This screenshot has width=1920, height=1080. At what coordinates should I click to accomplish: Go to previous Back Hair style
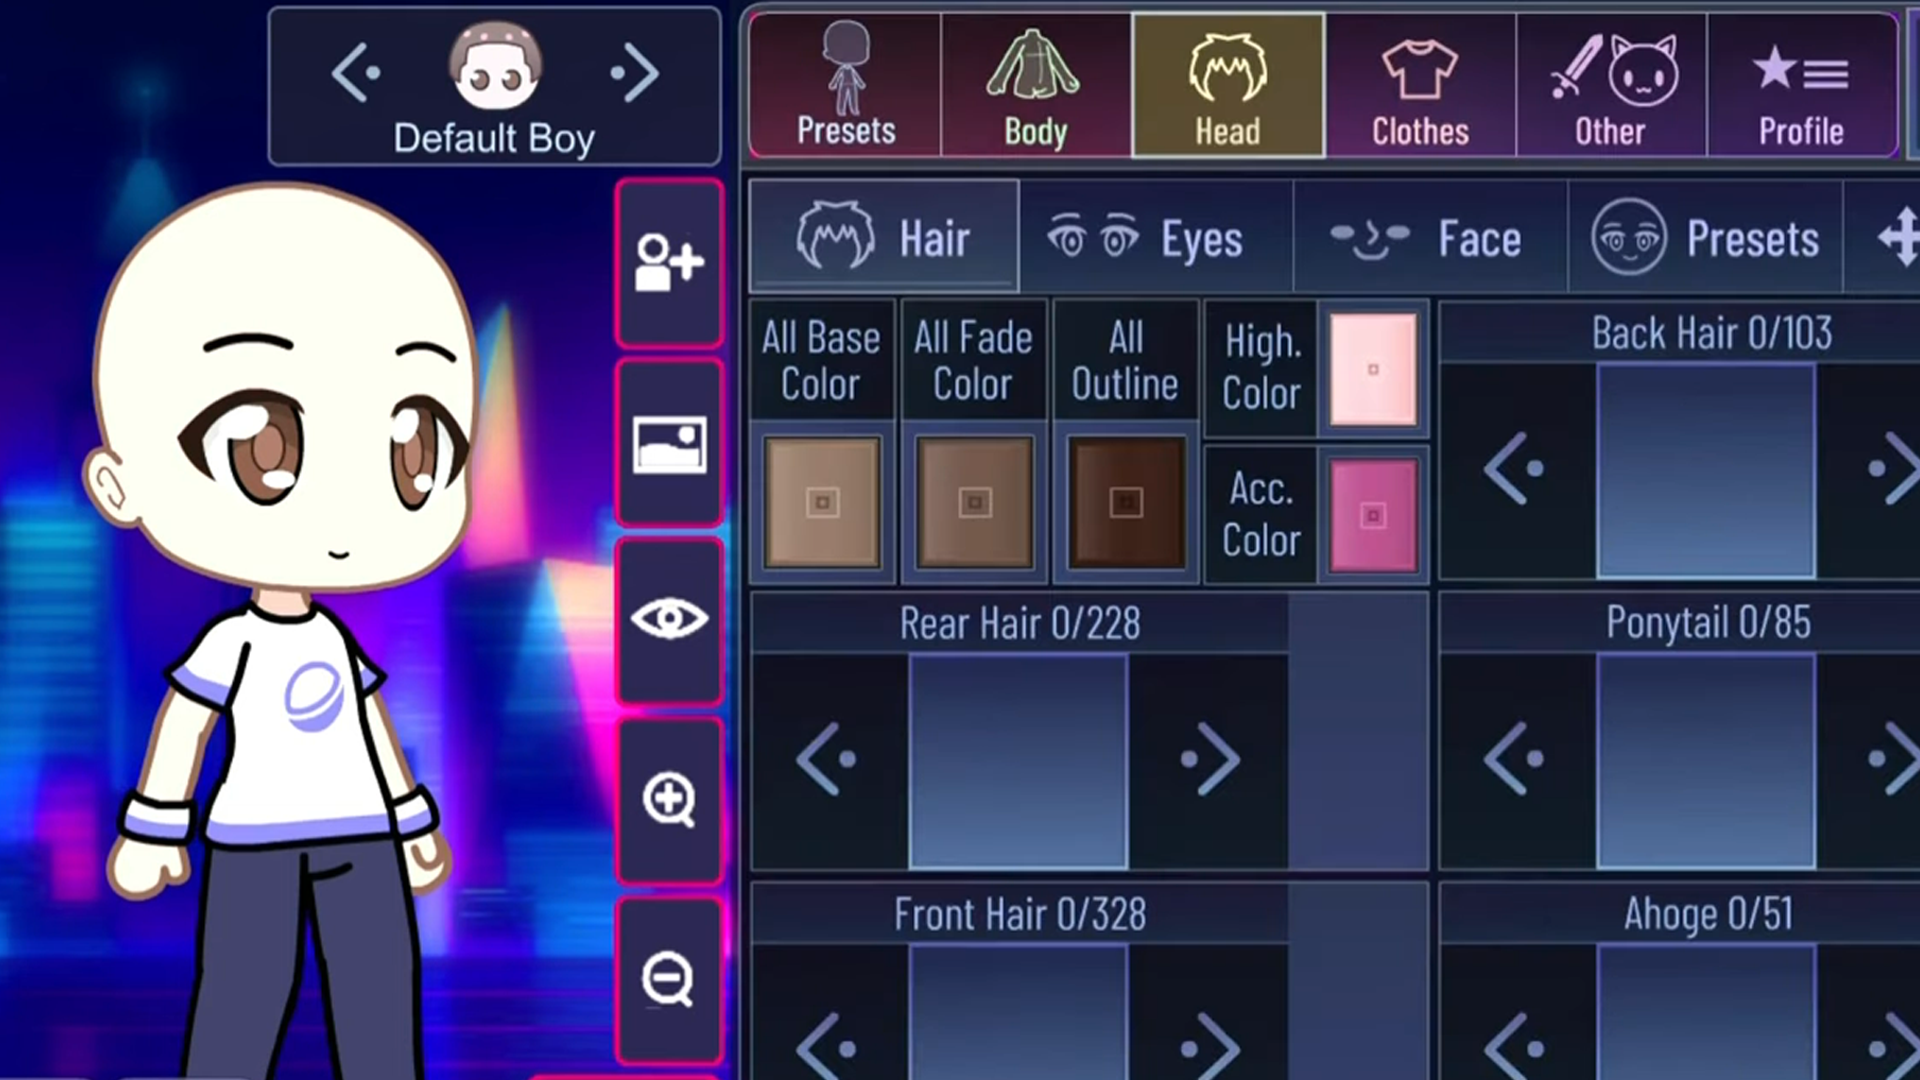(1514, 468)
